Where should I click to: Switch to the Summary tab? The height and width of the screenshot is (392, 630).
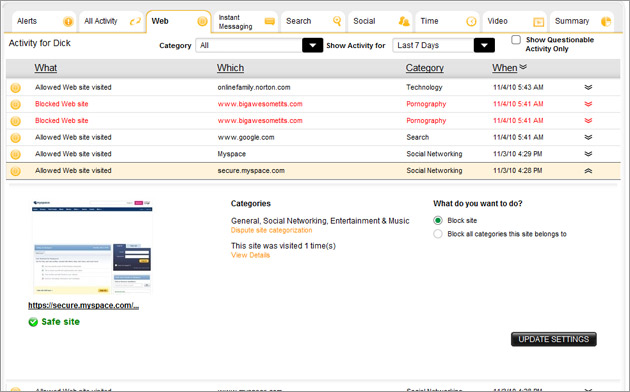coord(581,21)
